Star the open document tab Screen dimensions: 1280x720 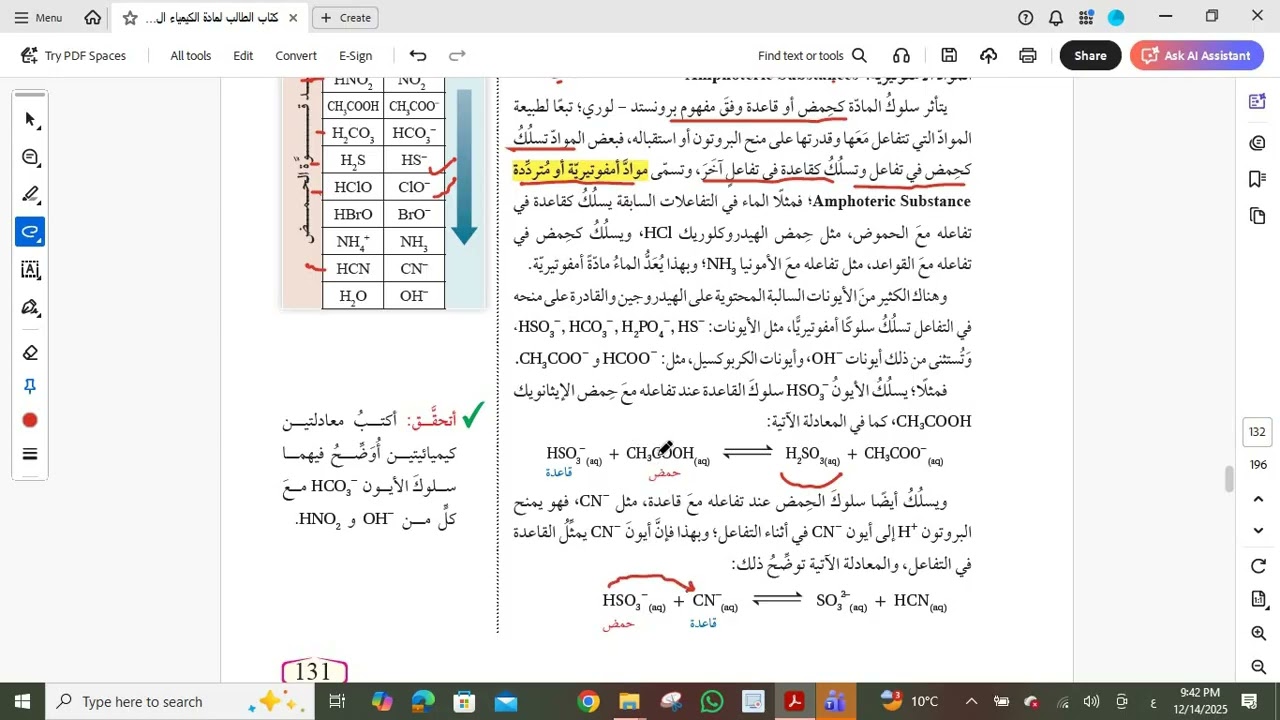click(130, 18)
